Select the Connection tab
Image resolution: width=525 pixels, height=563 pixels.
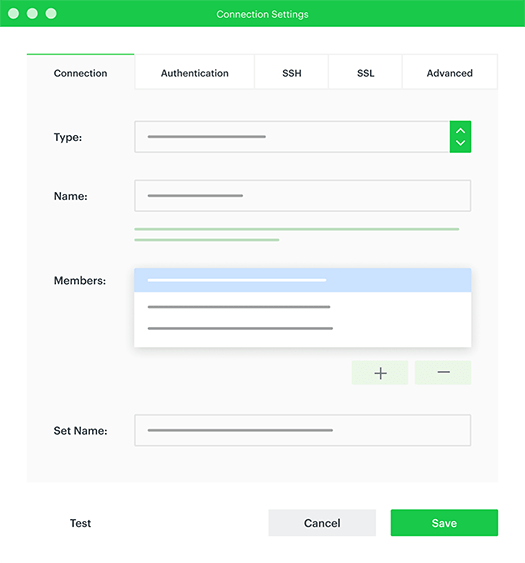[x=80, y=73]
